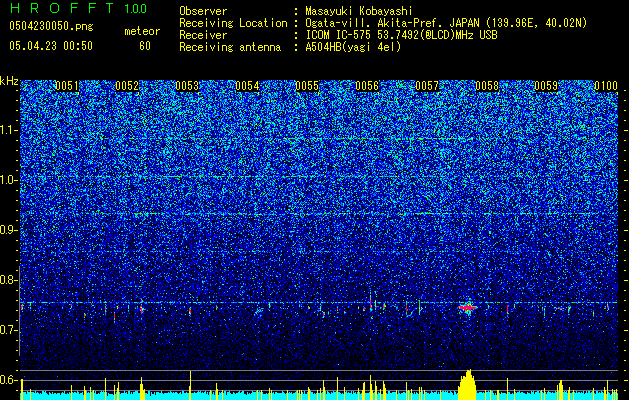The image size is (629, 400).
Task: Click the 'Receiving Location' label
Action: coord(233,23)
